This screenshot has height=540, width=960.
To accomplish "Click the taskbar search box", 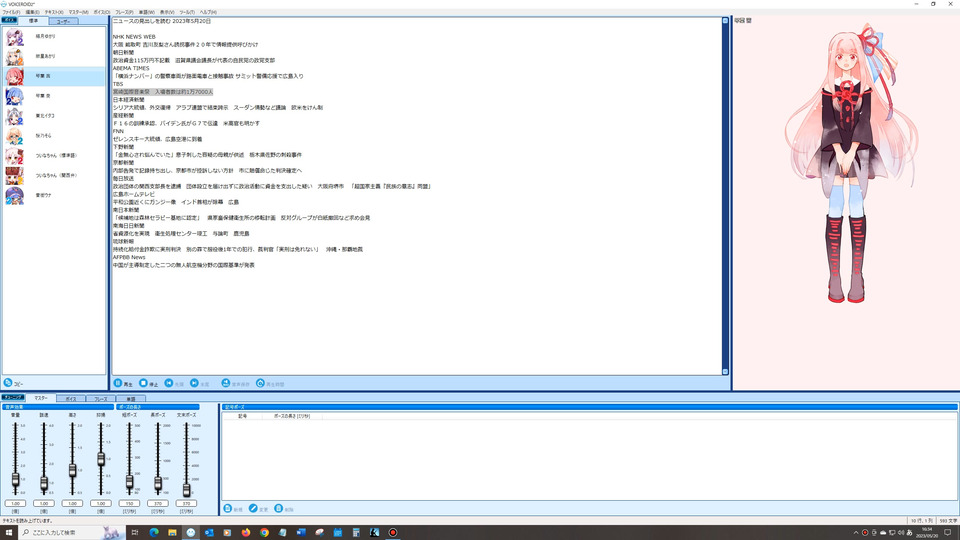I will [70, 533].
